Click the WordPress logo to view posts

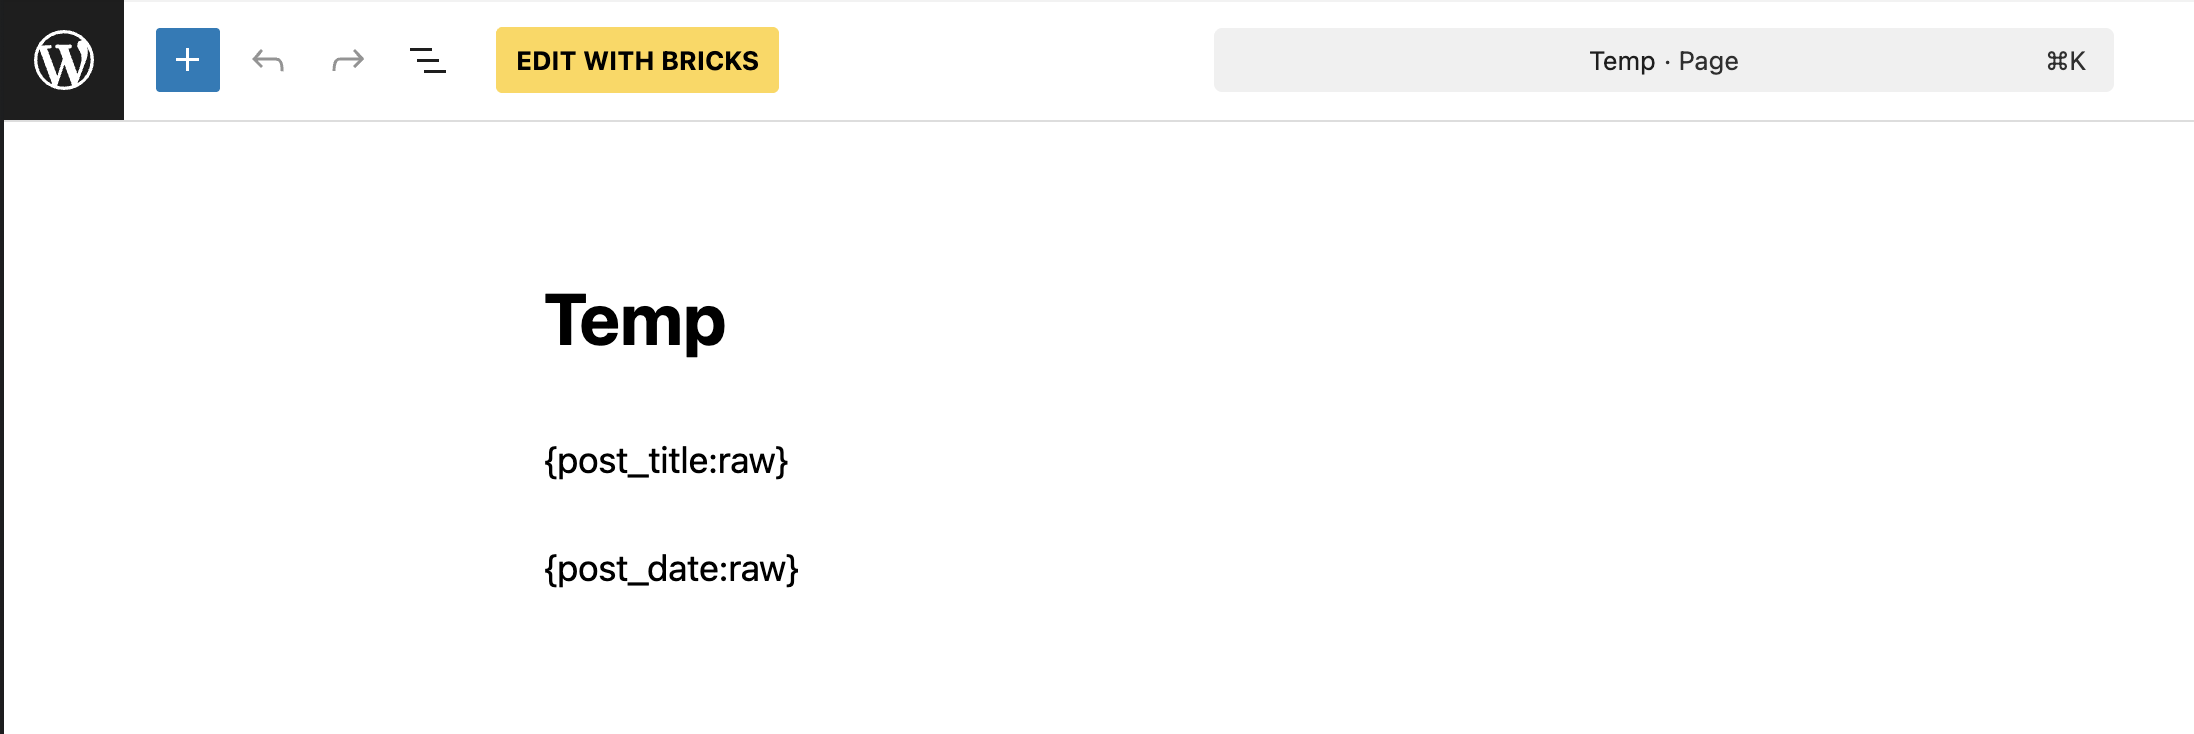coord(63,60)
